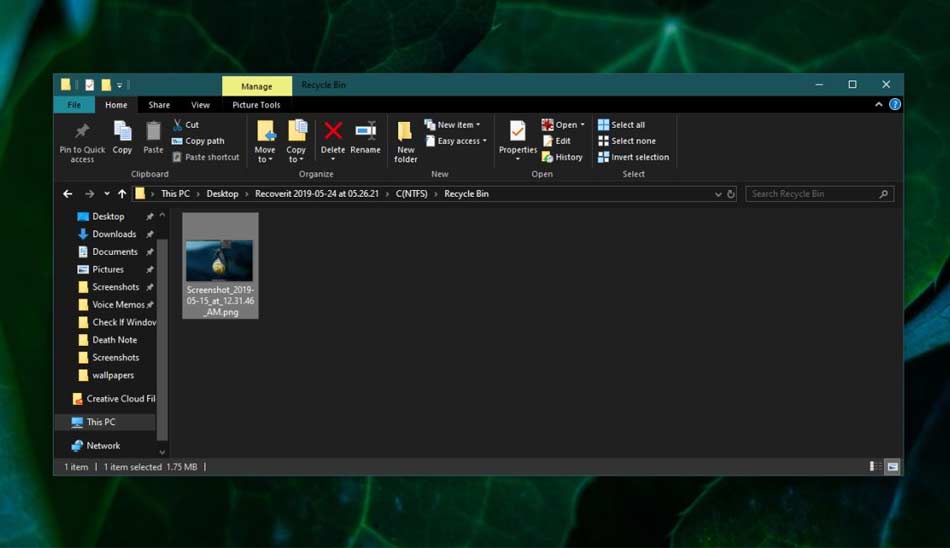Switch to the Home tab
This screenshot has height=548, width=950.
tap(116, 105)
